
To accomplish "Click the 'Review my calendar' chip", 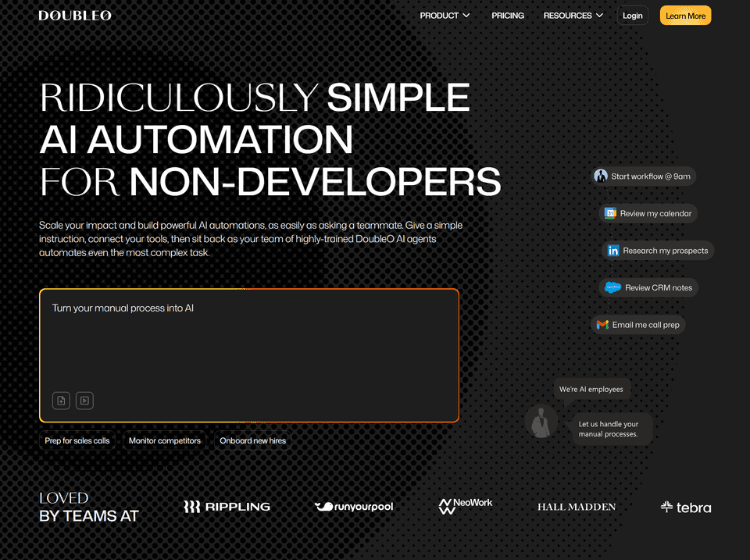I will click(x=648, y=213).
